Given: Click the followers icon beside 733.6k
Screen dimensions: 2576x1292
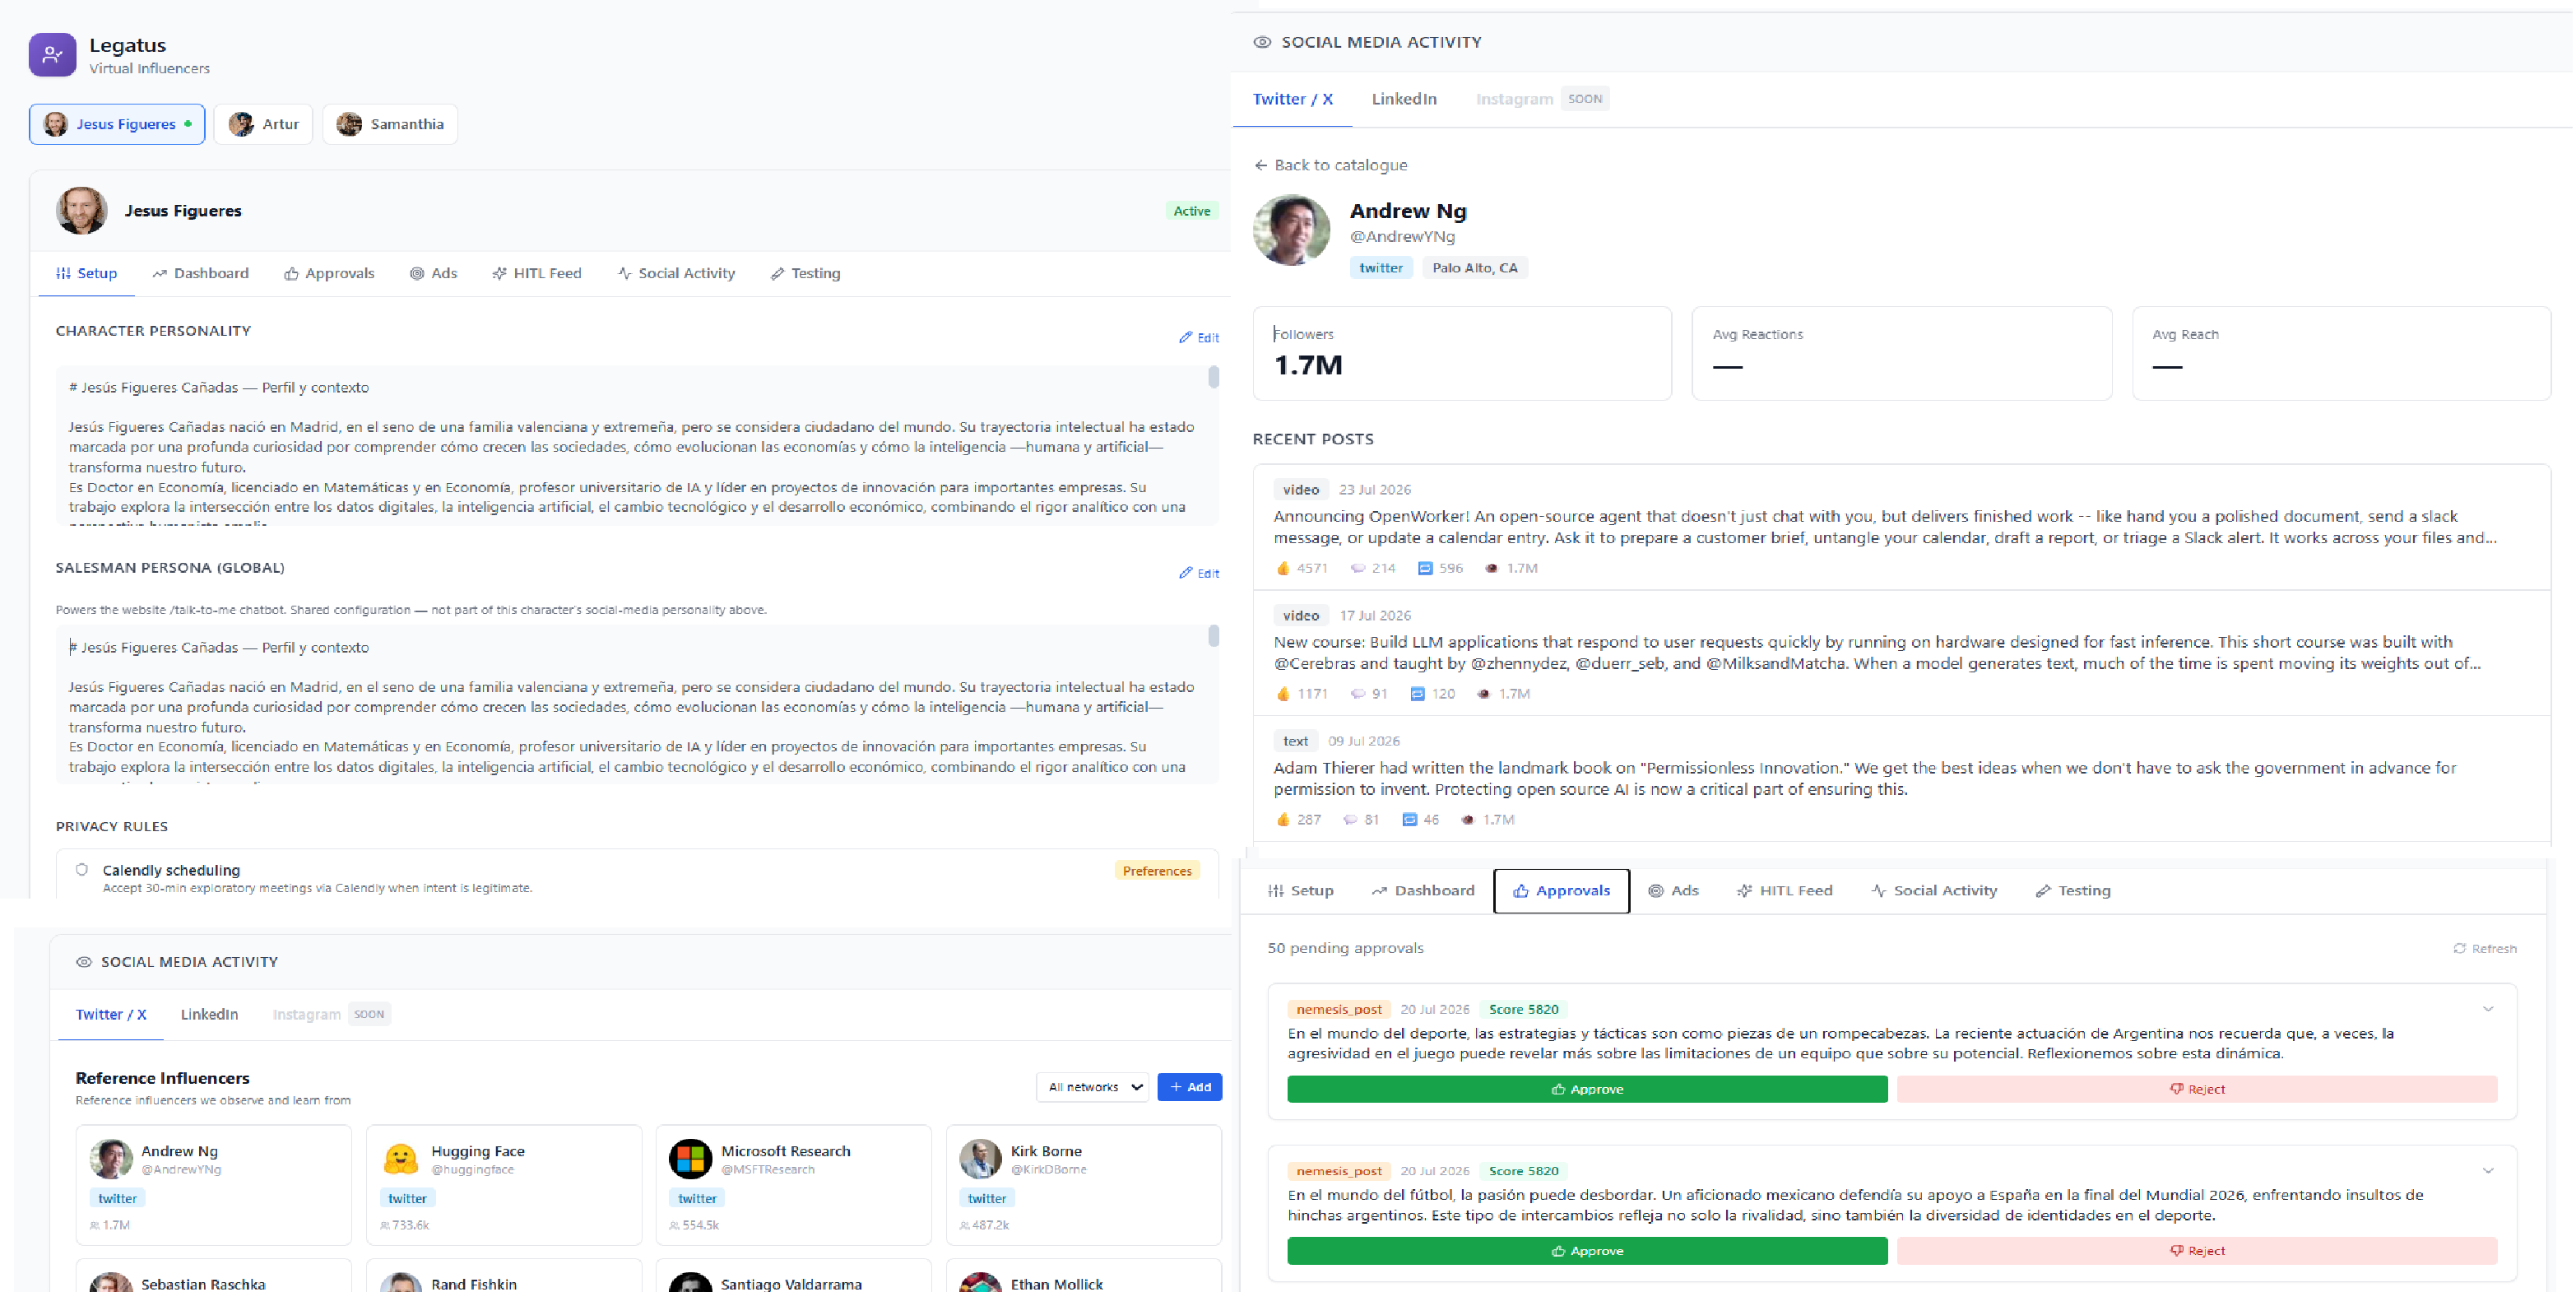Looking at the screenshot, I should 385,1226.
